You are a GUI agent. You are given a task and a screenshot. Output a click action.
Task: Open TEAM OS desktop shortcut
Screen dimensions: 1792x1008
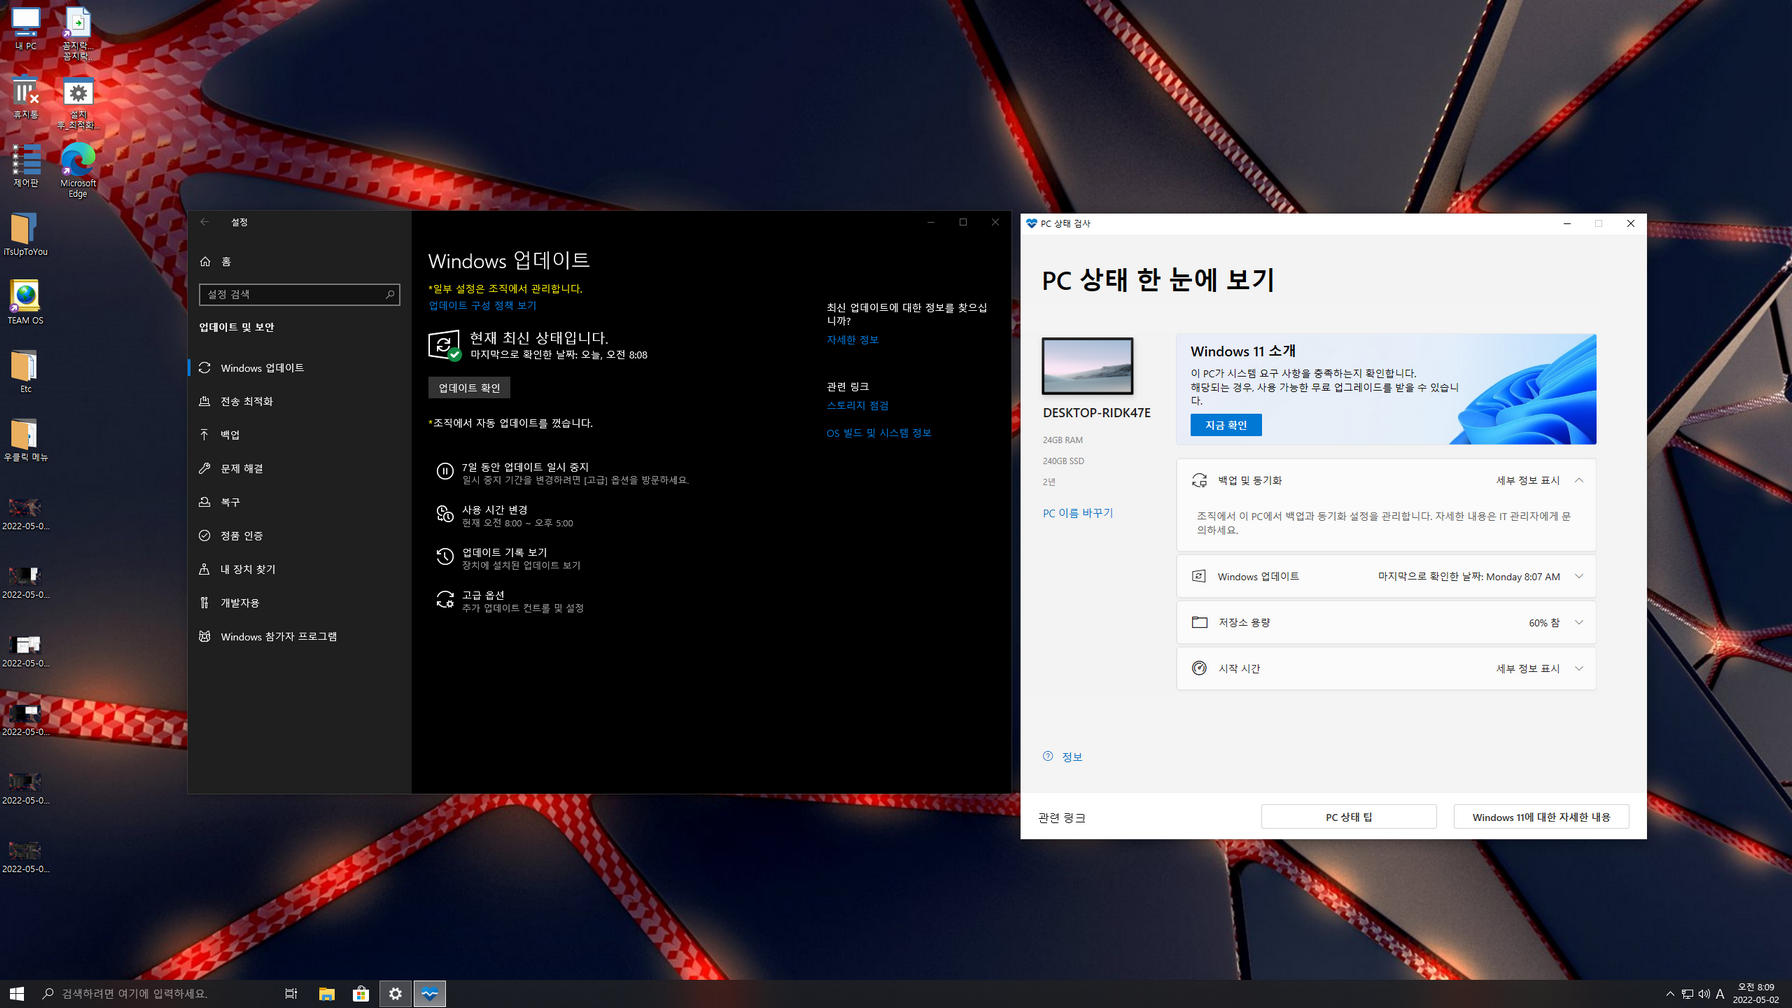(25, 302)
